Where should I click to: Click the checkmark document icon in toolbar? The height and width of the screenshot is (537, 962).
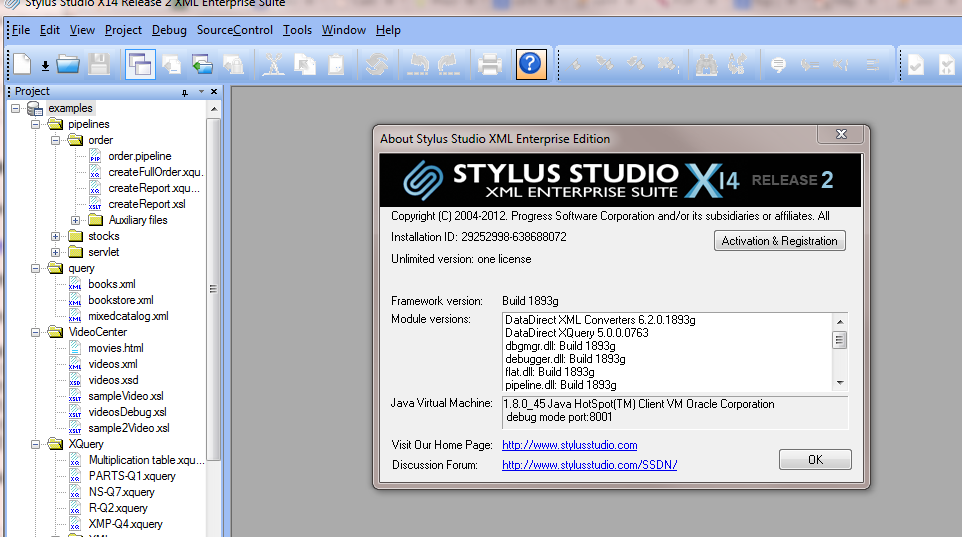916,64
